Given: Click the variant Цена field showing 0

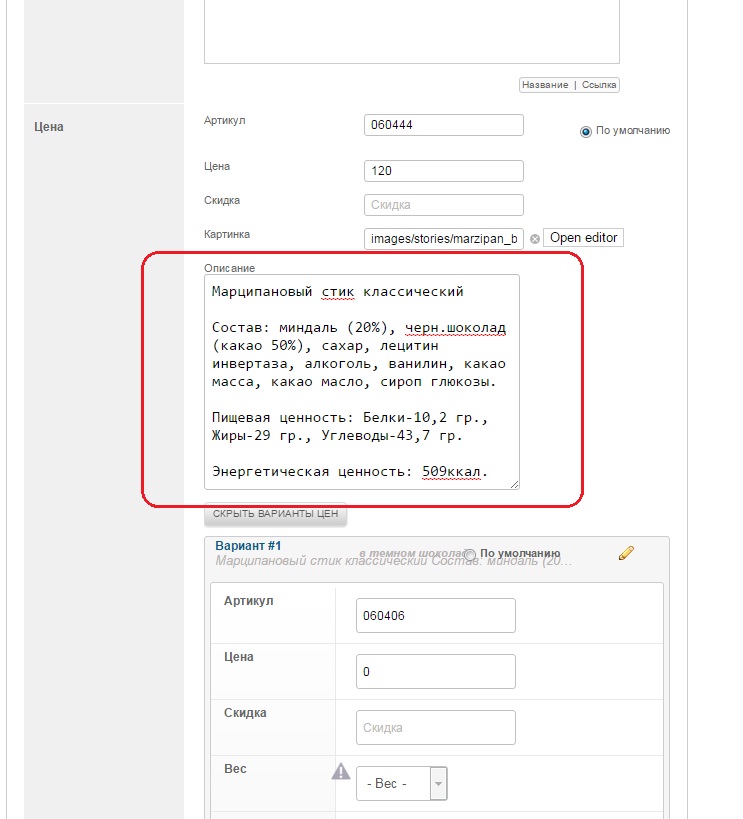Looking at the screenshot, I should (435, 672).
